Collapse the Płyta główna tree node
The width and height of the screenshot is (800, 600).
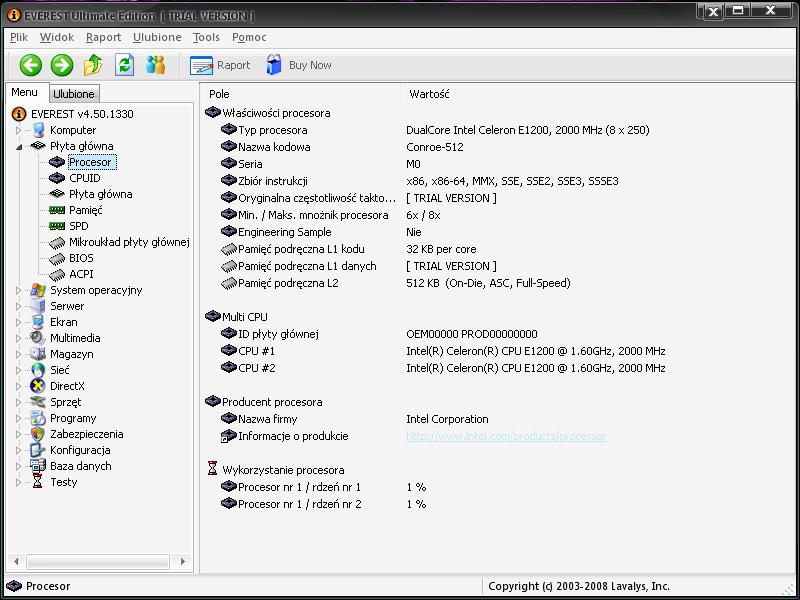pos(19,147)
